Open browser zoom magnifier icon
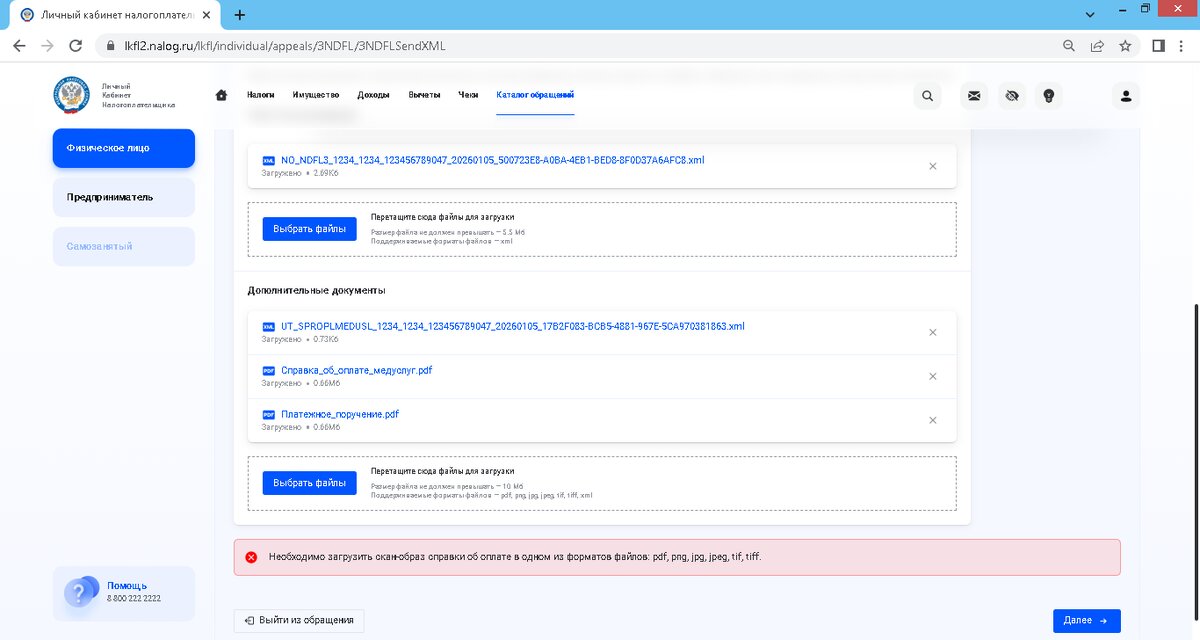 (x=1069, y=45)
